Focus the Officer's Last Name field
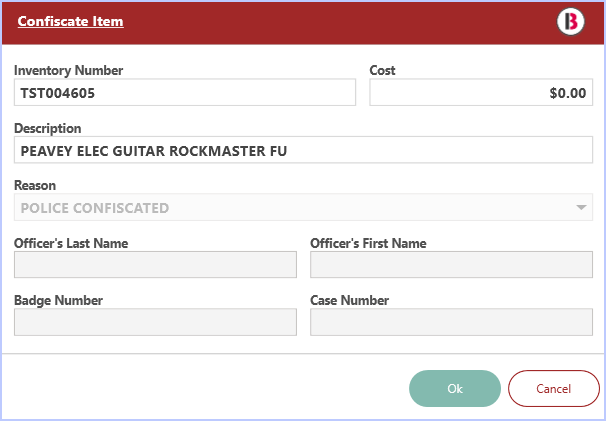 [x=156, y=264]
